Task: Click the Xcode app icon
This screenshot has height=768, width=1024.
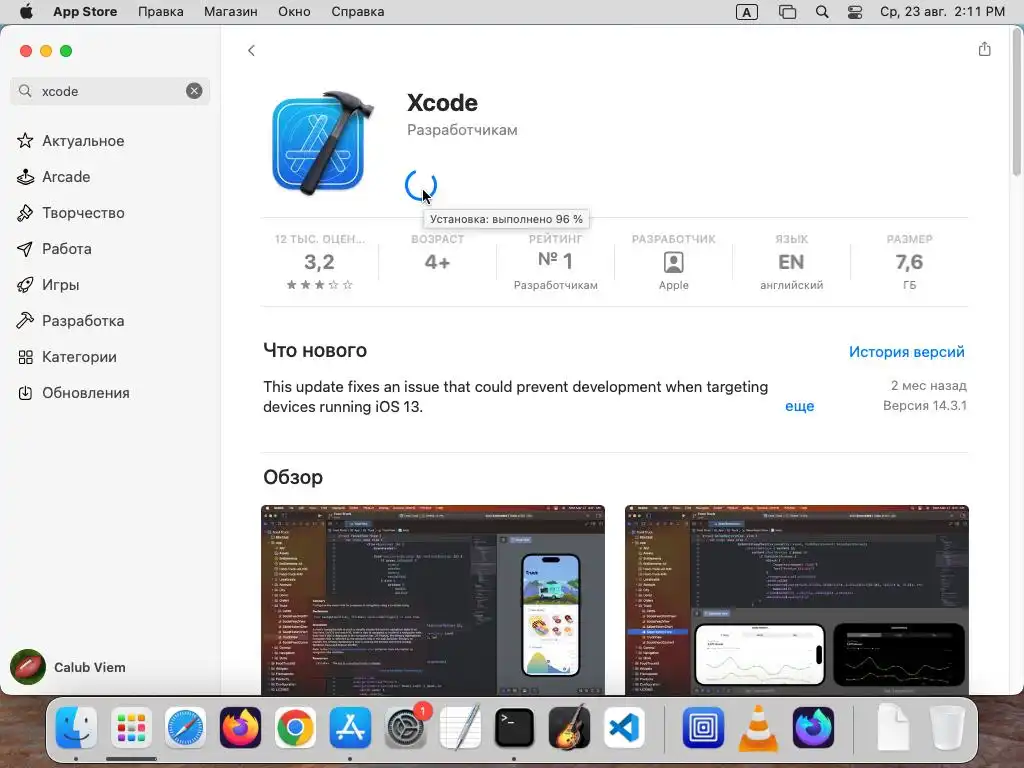Action: point(322,143)
